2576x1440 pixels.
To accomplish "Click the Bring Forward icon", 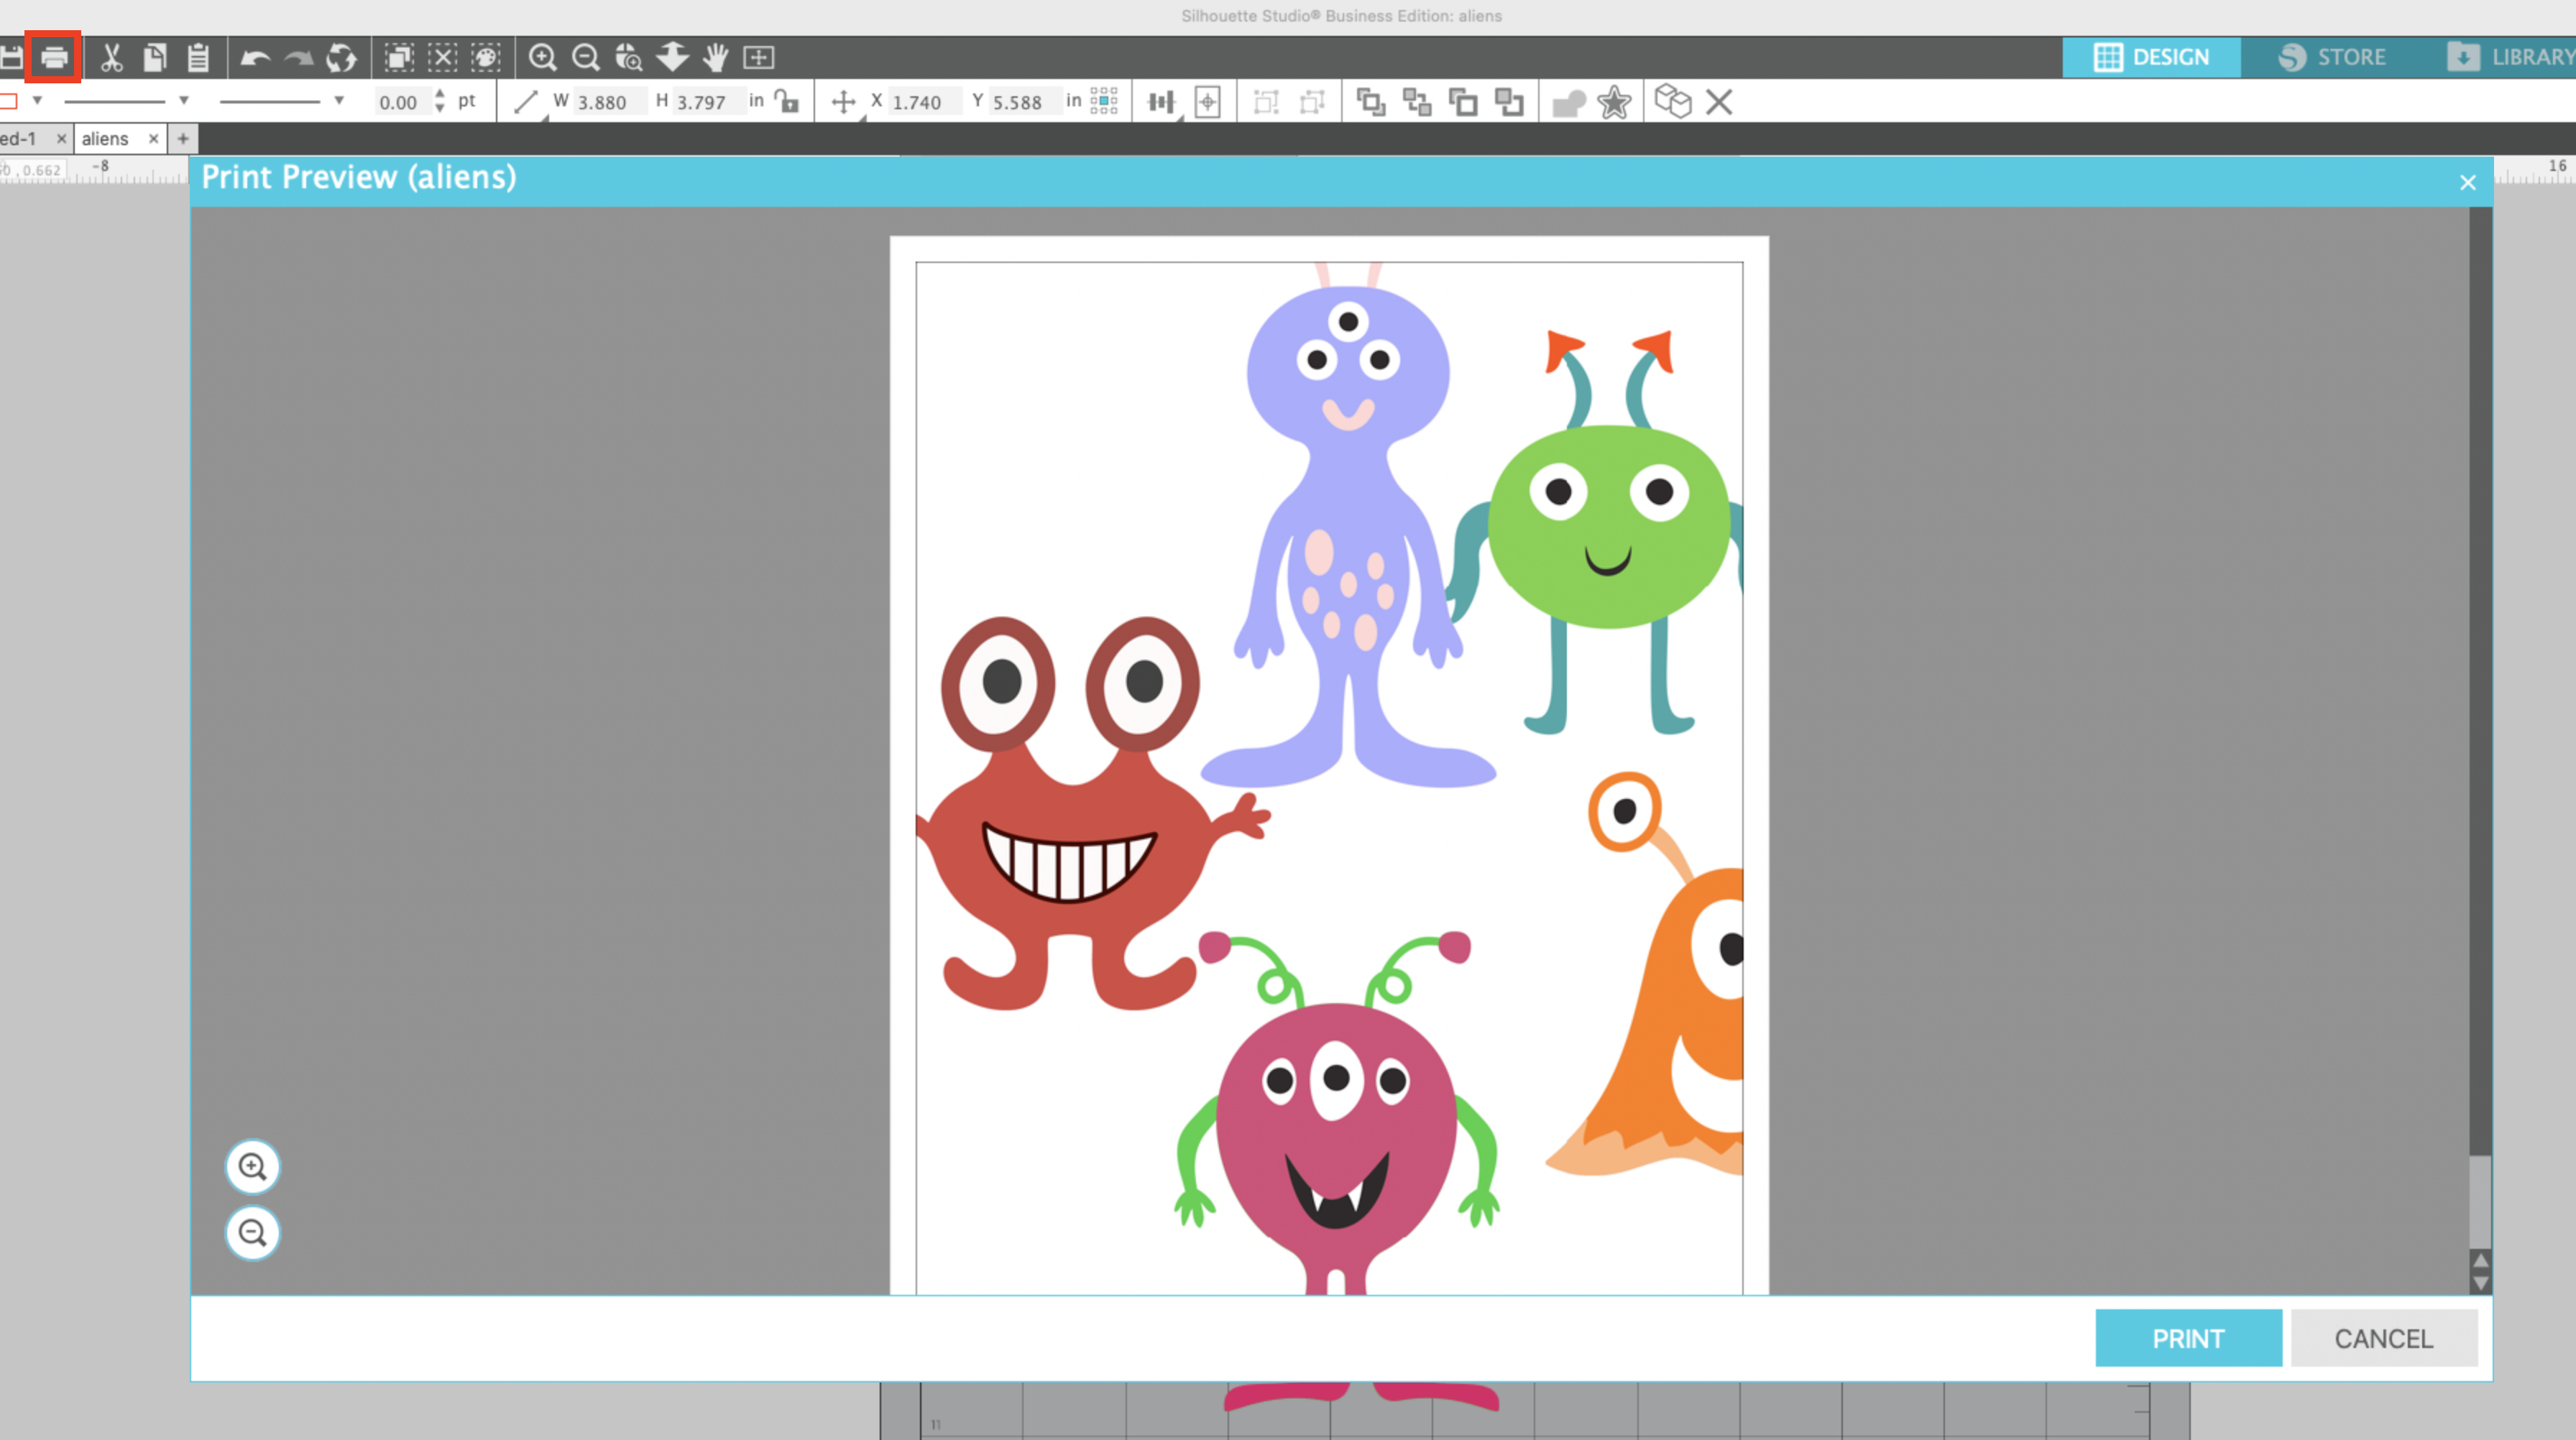I will (x=1463, y=101).
